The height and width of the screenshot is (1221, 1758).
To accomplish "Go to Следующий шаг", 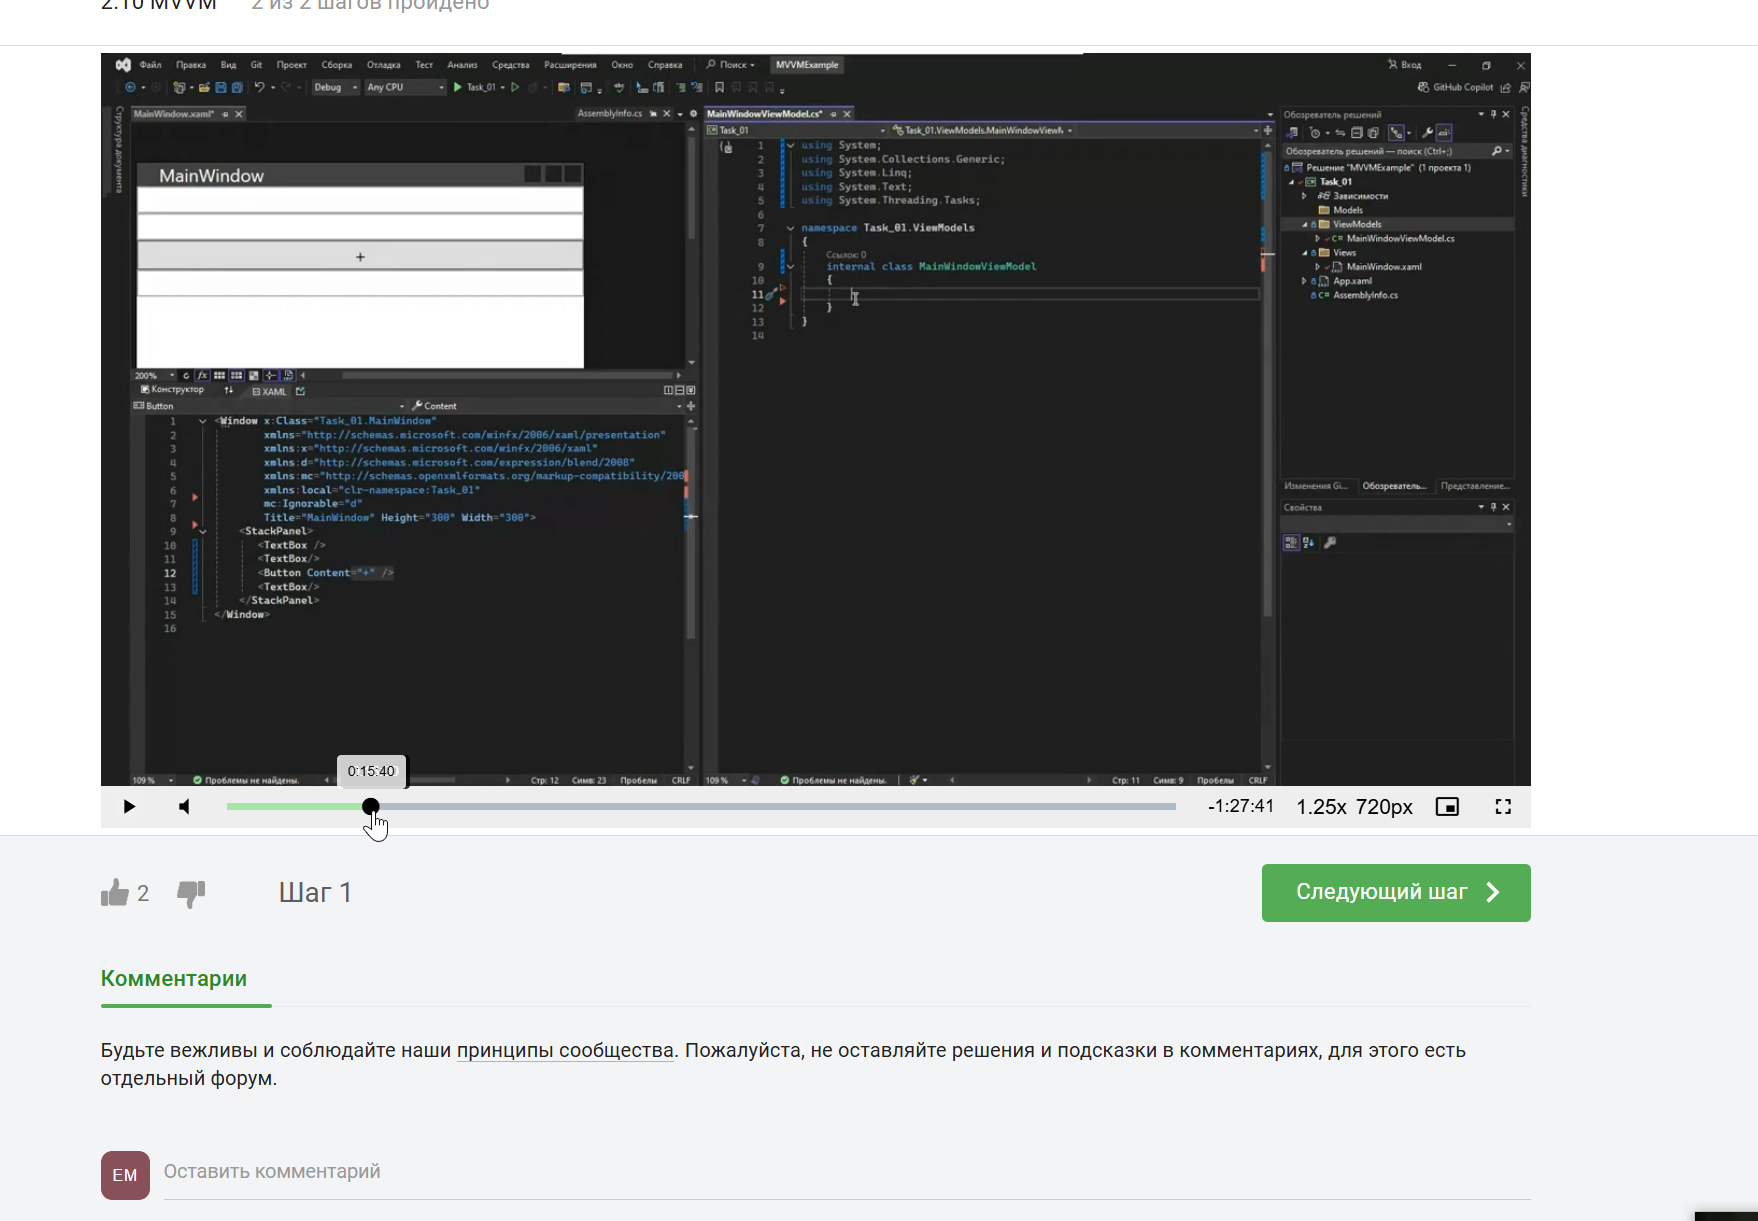I will [x=1396, y=893].
